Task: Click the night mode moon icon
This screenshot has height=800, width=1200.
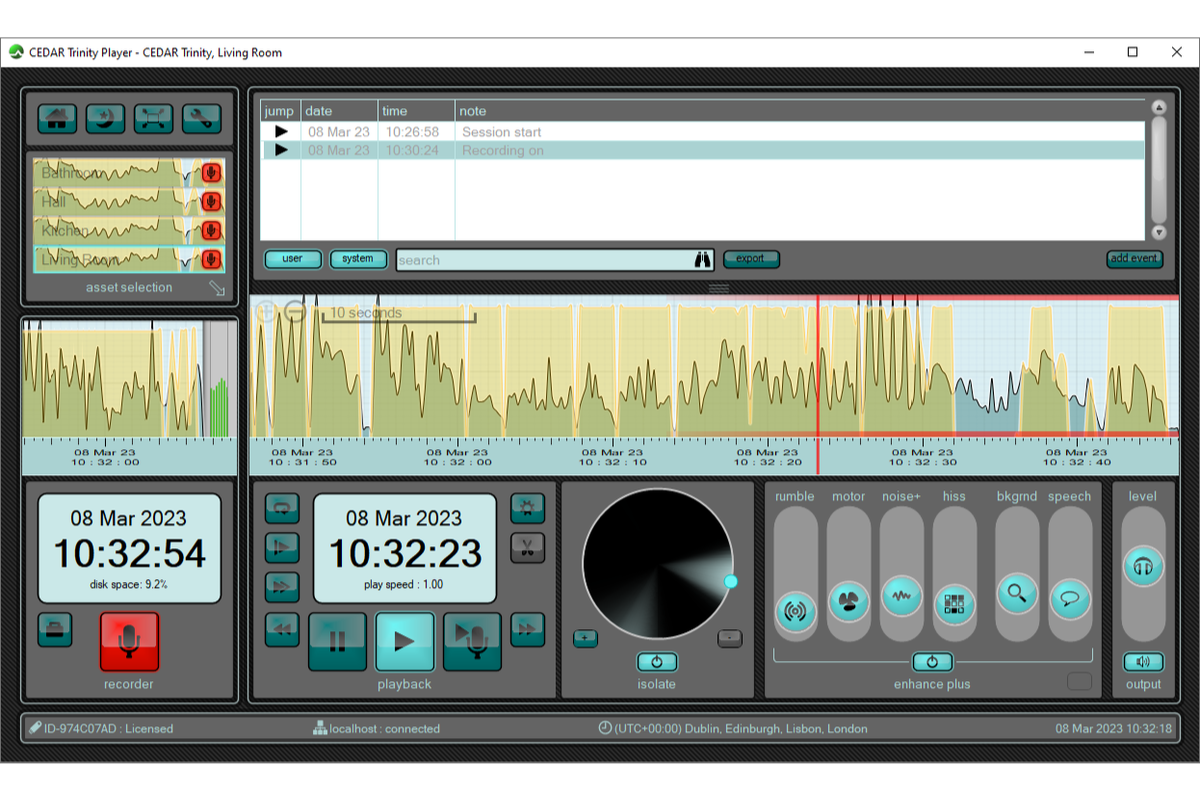Action: click(x=105, y=119)
